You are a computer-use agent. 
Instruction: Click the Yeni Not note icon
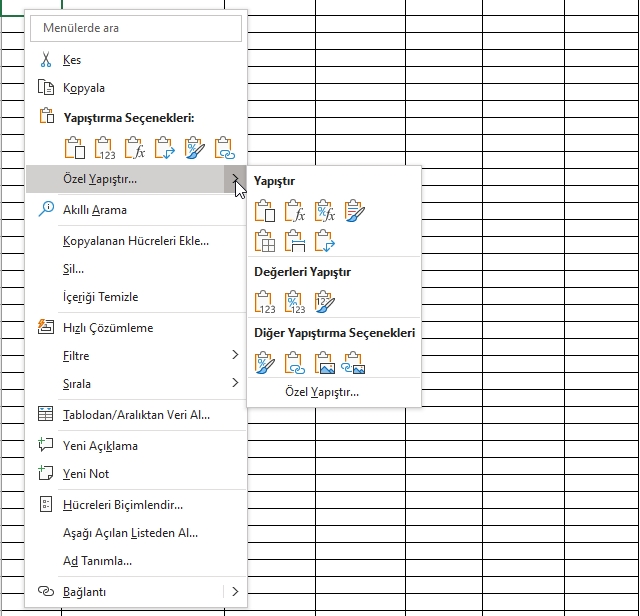click(x=45, y=473)
